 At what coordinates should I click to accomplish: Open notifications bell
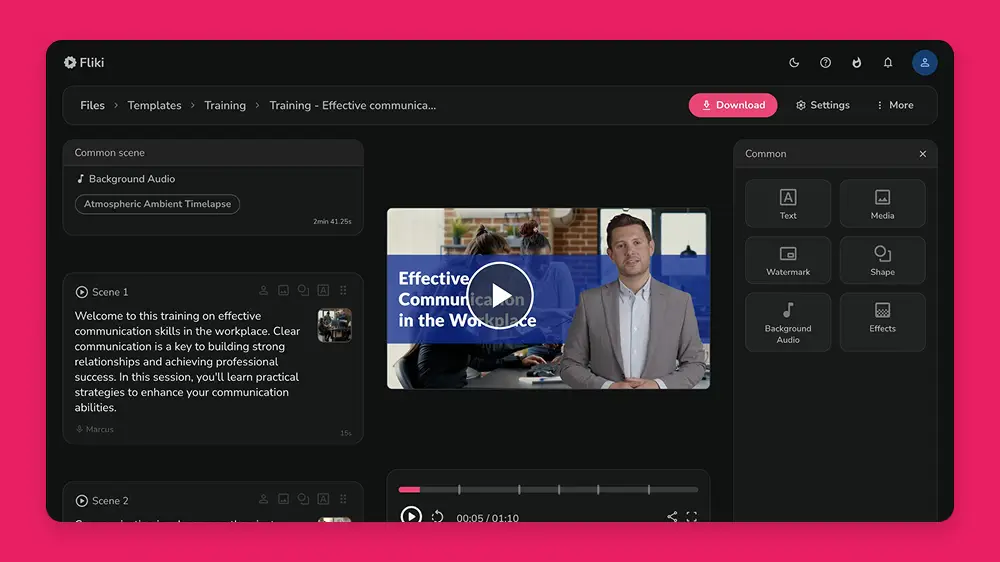point(888,63)
